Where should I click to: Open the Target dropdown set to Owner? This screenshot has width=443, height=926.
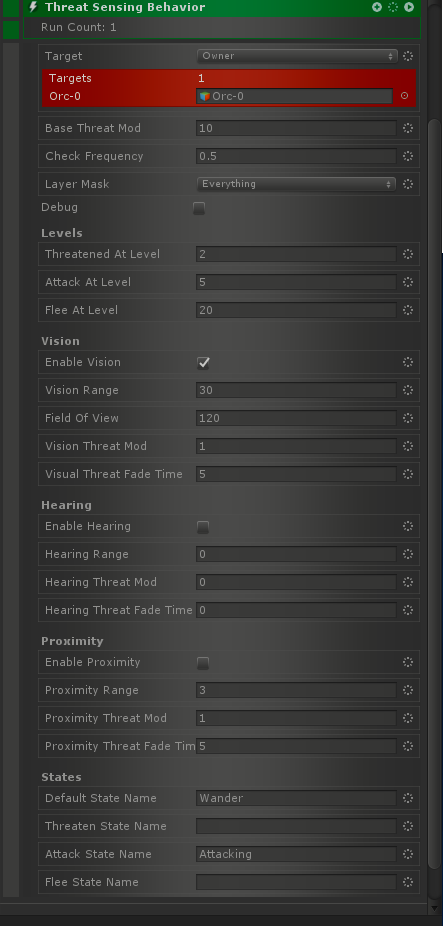297,56
